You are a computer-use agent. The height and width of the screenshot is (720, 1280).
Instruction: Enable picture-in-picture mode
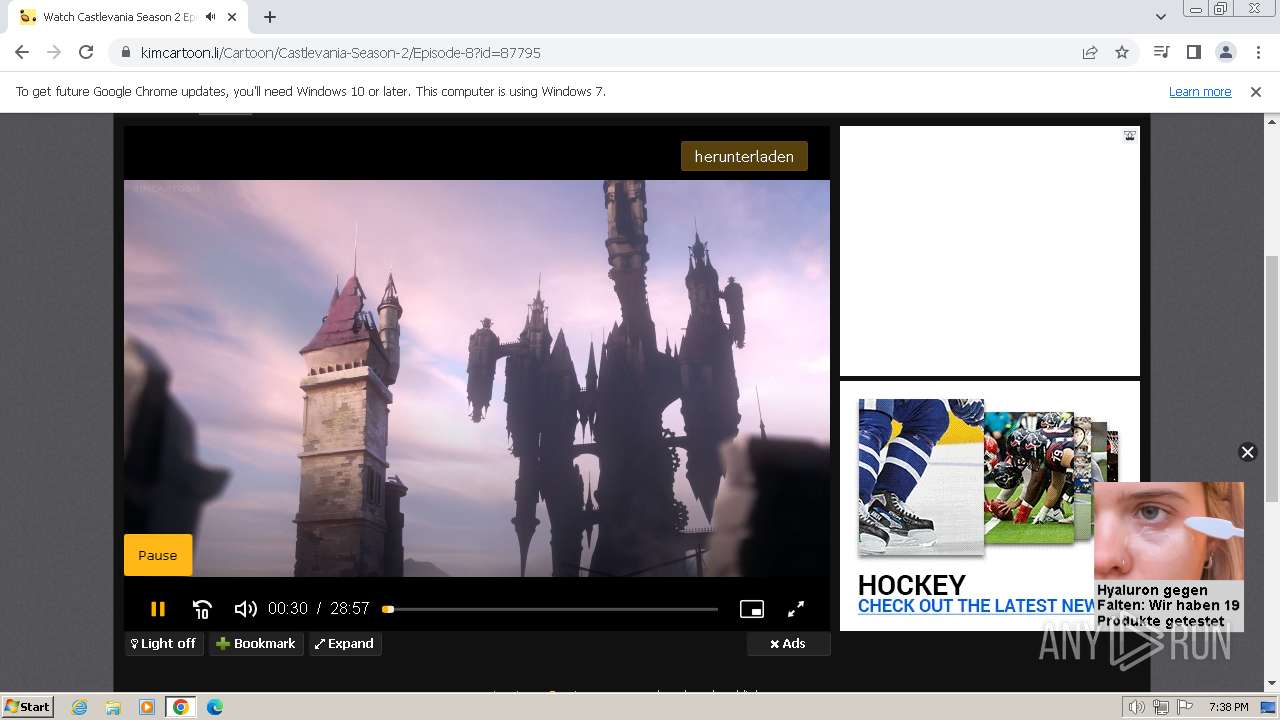tap(752, 608)
